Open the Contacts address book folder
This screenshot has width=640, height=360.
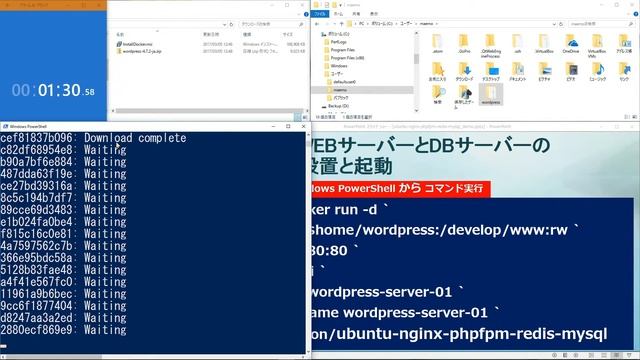coord(624,44)
